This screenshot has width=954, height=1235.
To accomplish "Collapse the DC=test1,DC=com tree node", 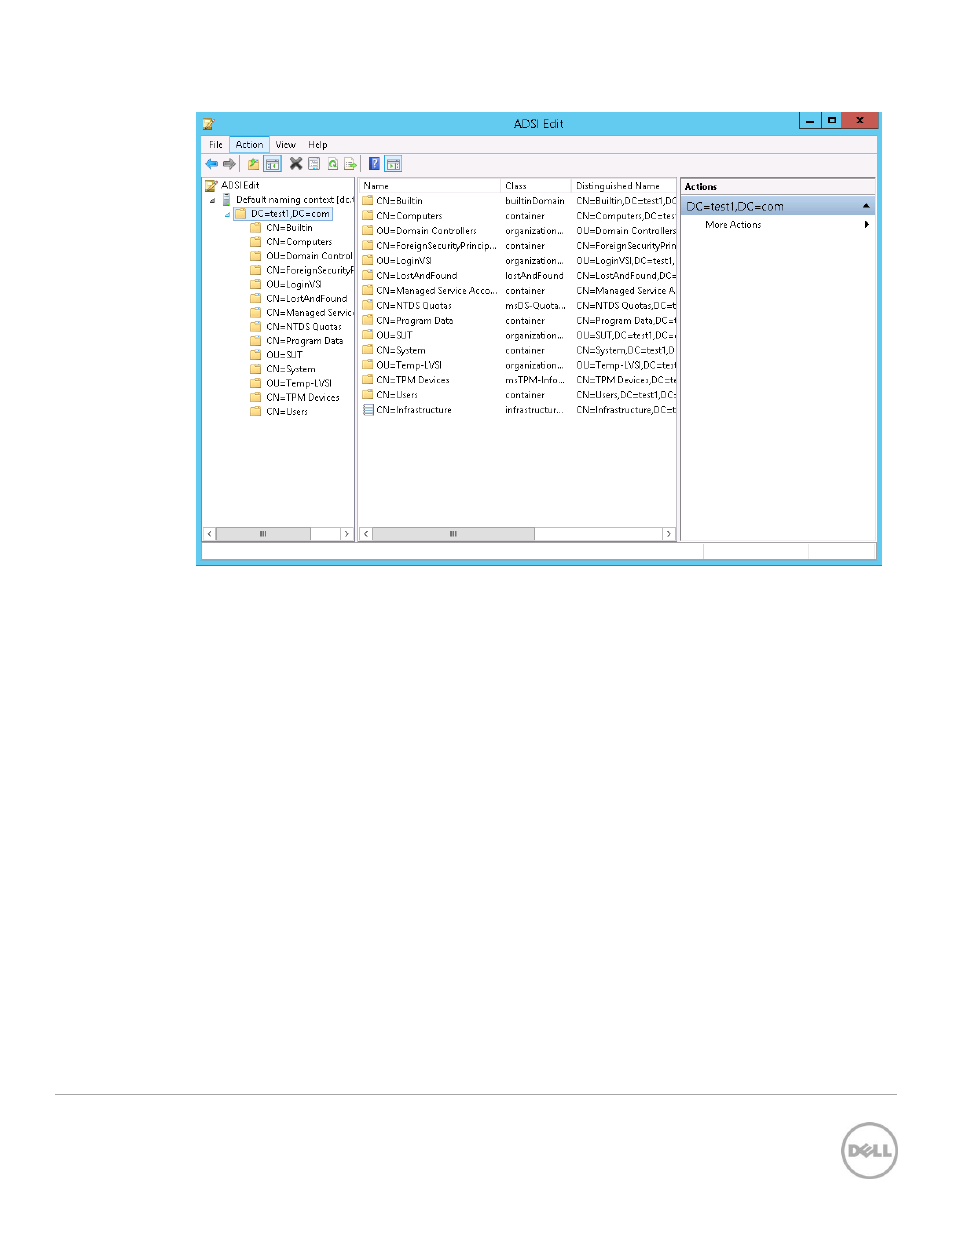I will click(x=227, y=214).
